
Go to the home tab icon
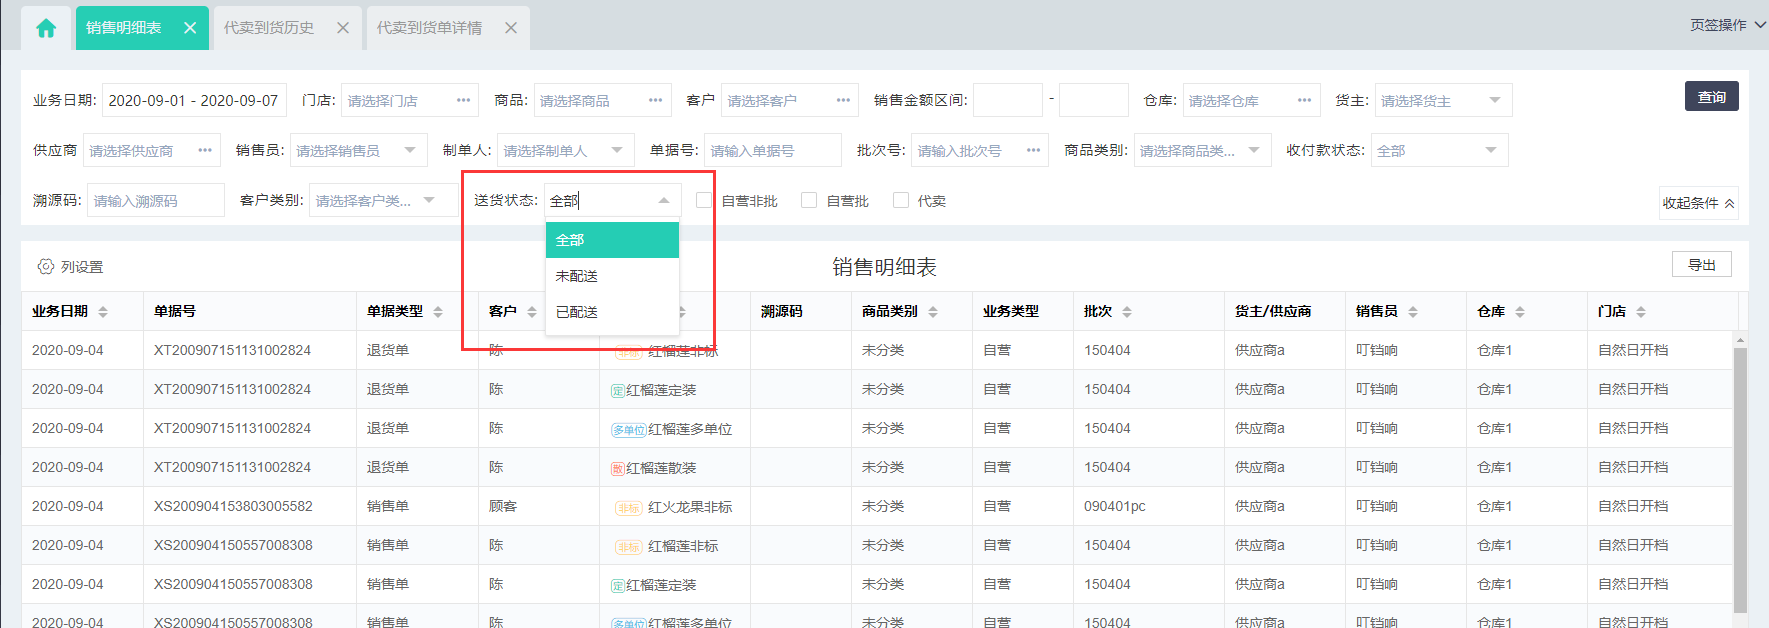coord(46,28)
